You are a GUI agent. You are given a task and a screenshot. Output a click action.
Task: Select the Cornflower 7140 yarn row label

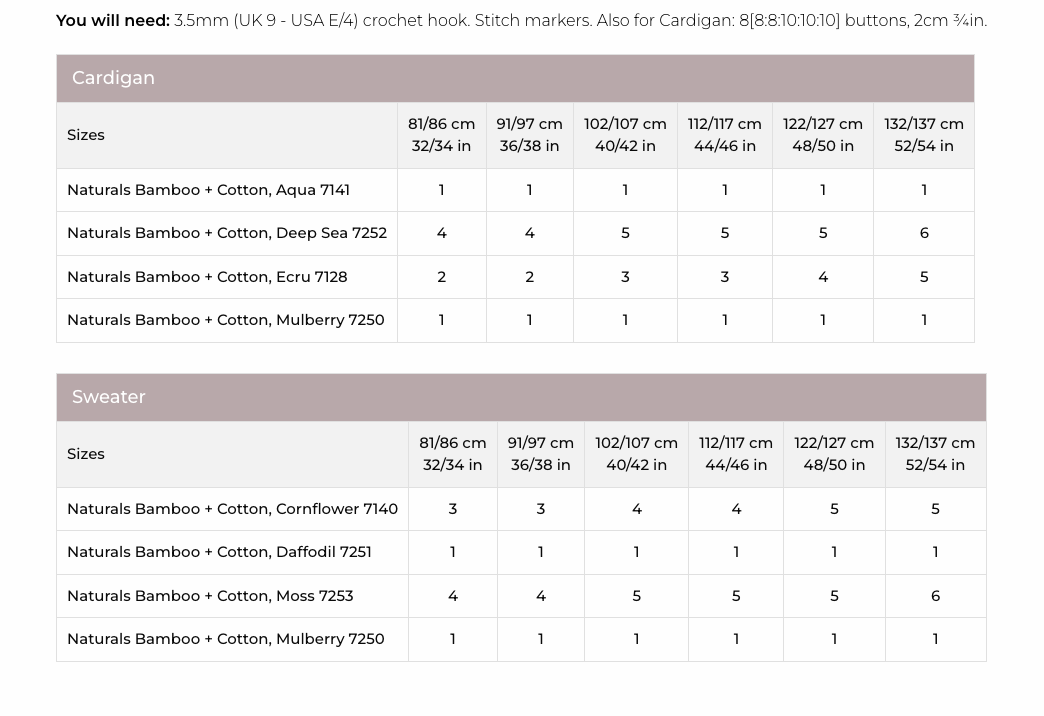[232, 509]
